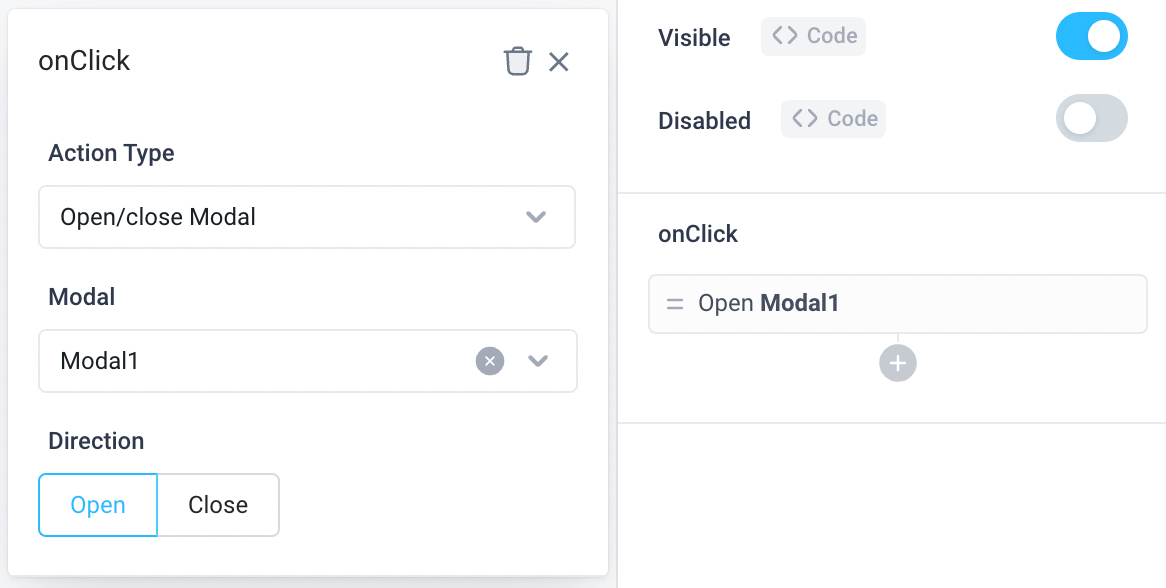Switch Direction to Close
The image size is (1166, 588).
(x=218, y=505)
